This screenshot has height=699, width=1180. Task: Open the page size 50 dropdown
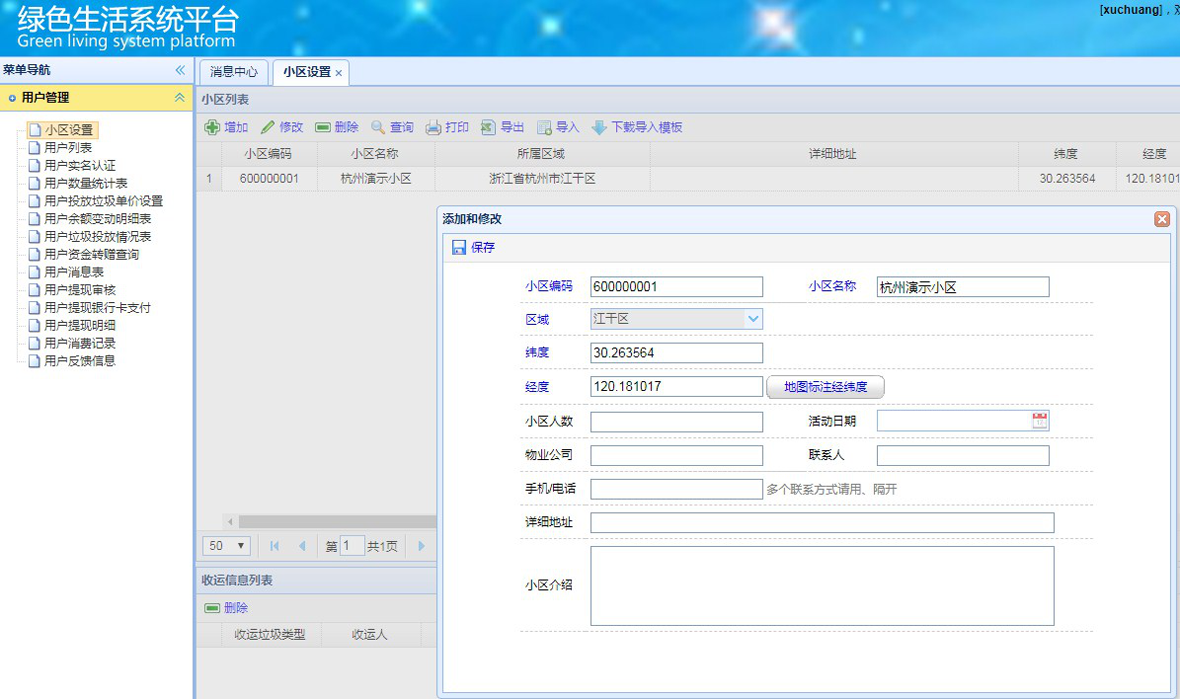click(227, 546)
